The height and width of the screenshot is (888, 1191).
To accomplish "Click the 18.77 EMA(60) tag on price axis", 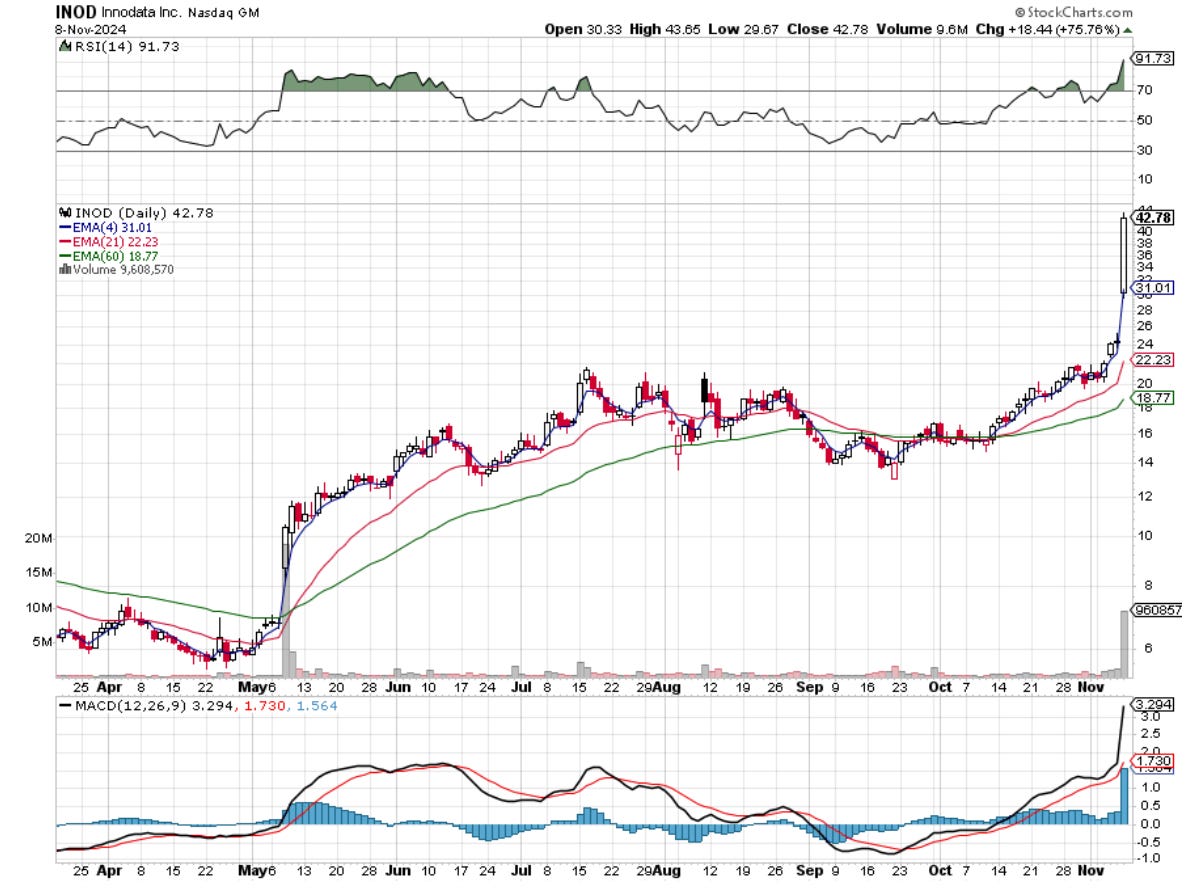I will (1154, 398).
